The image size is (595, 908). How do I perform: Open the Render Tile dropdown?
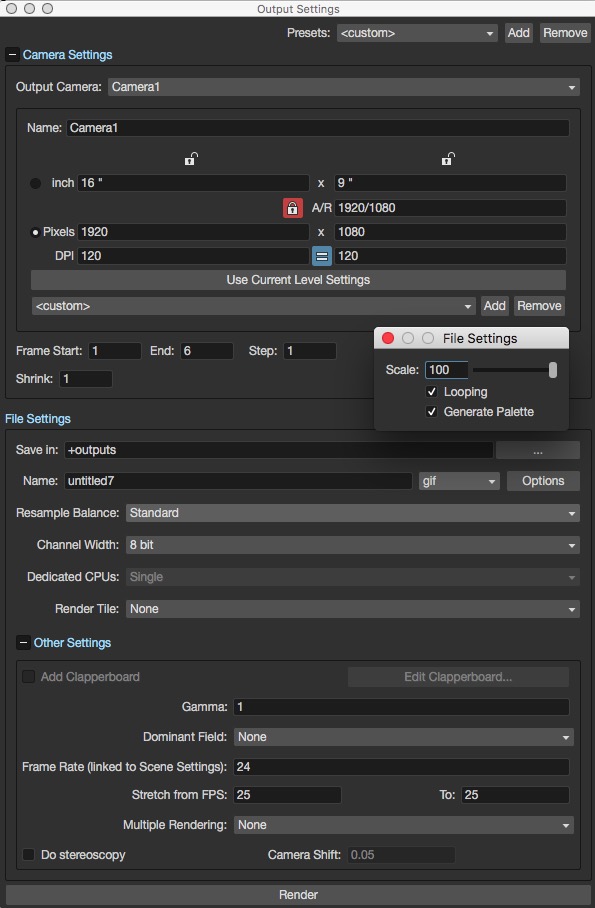(353, 609)
